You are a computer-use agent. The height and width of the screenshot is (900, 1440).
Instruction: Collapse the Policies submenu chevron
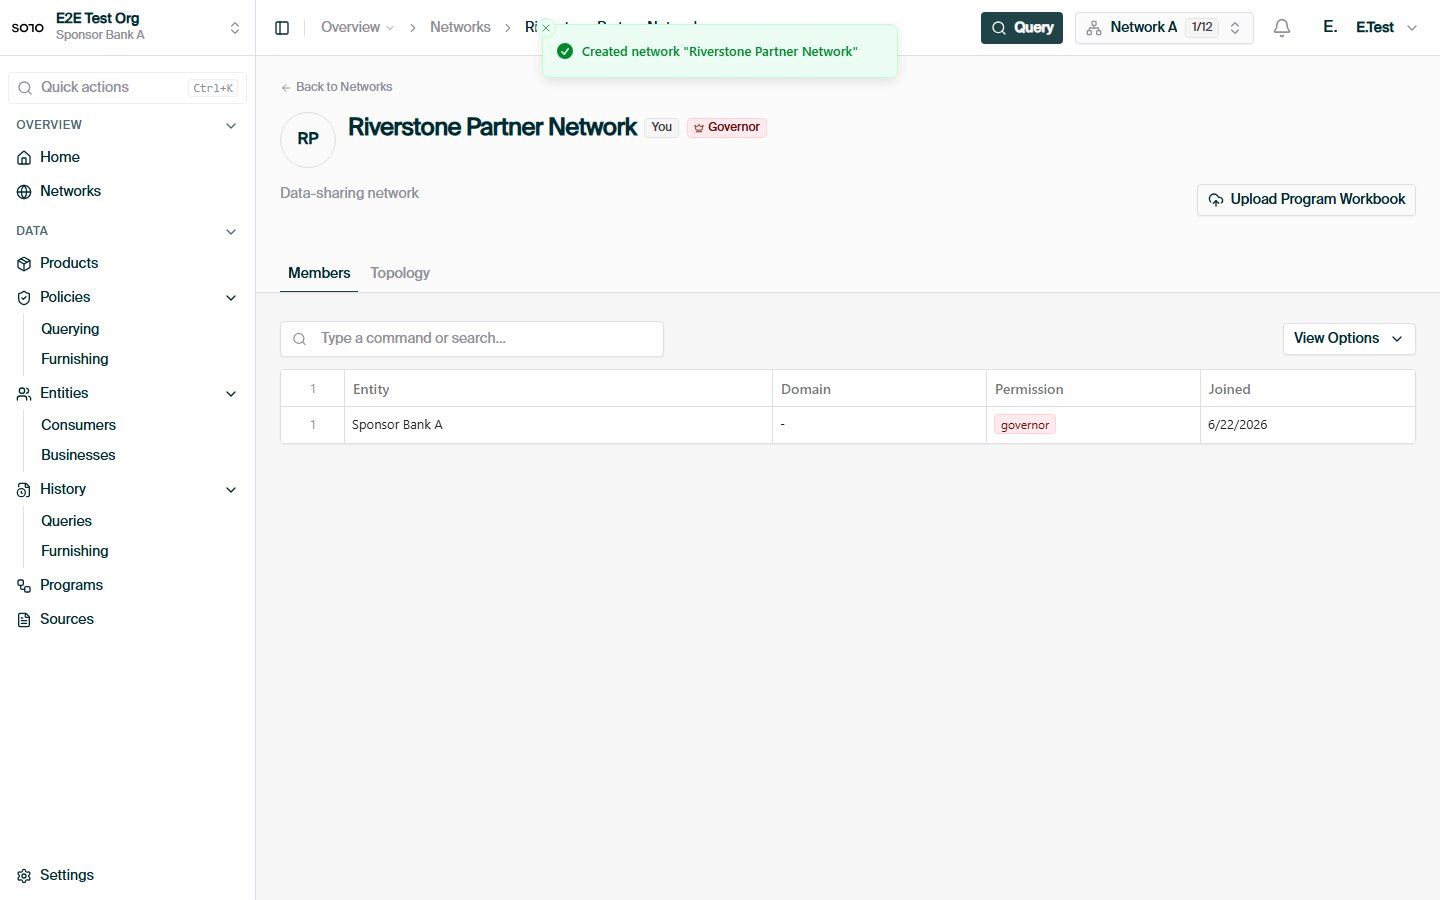(x=231, y=298)
